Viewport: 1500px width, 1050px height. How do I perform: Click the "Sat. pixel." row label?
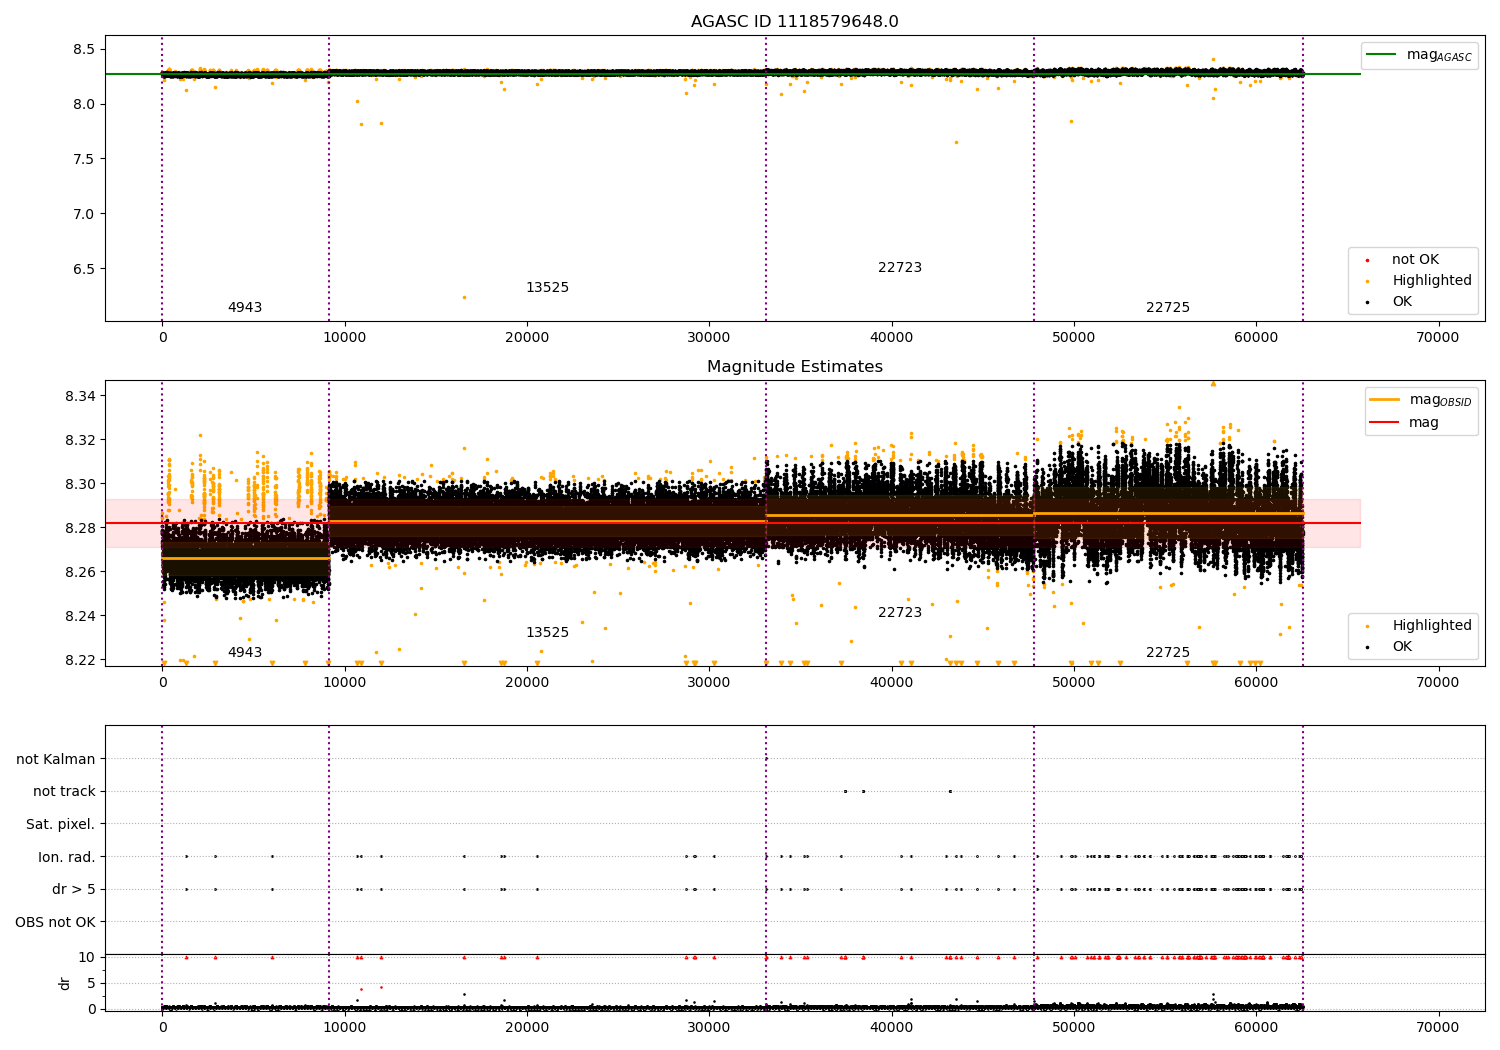click(x=60, y=825)
